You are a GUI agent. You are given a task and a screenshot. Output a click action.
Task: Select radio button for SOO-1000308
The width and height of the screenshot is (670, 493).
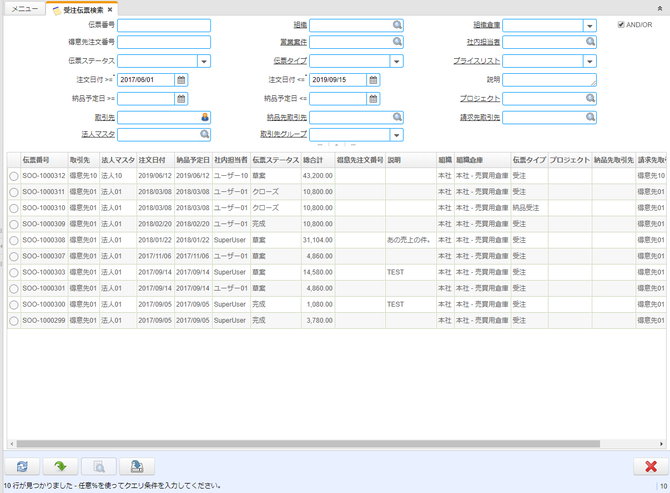click(x=14, y=241)
